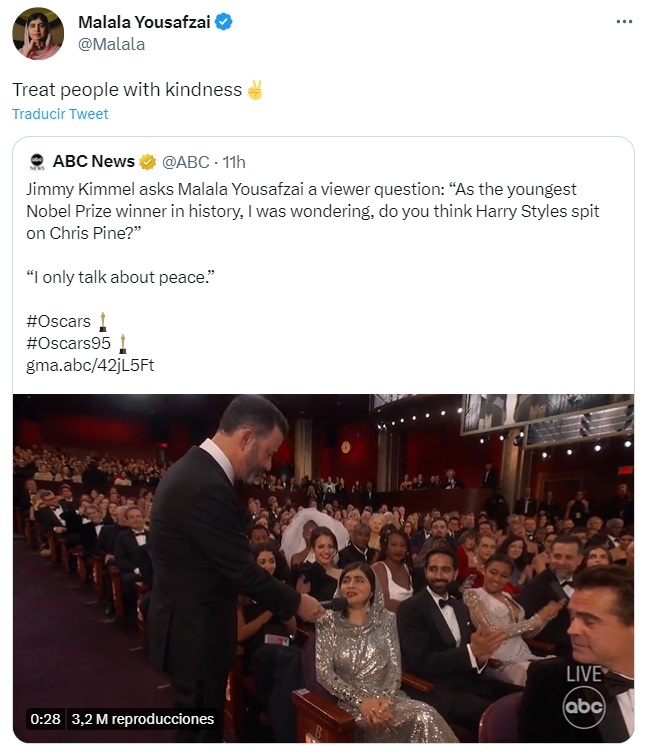Click the @ABC handle in quoted tweet
651x755 pixels.
[186, 162]
